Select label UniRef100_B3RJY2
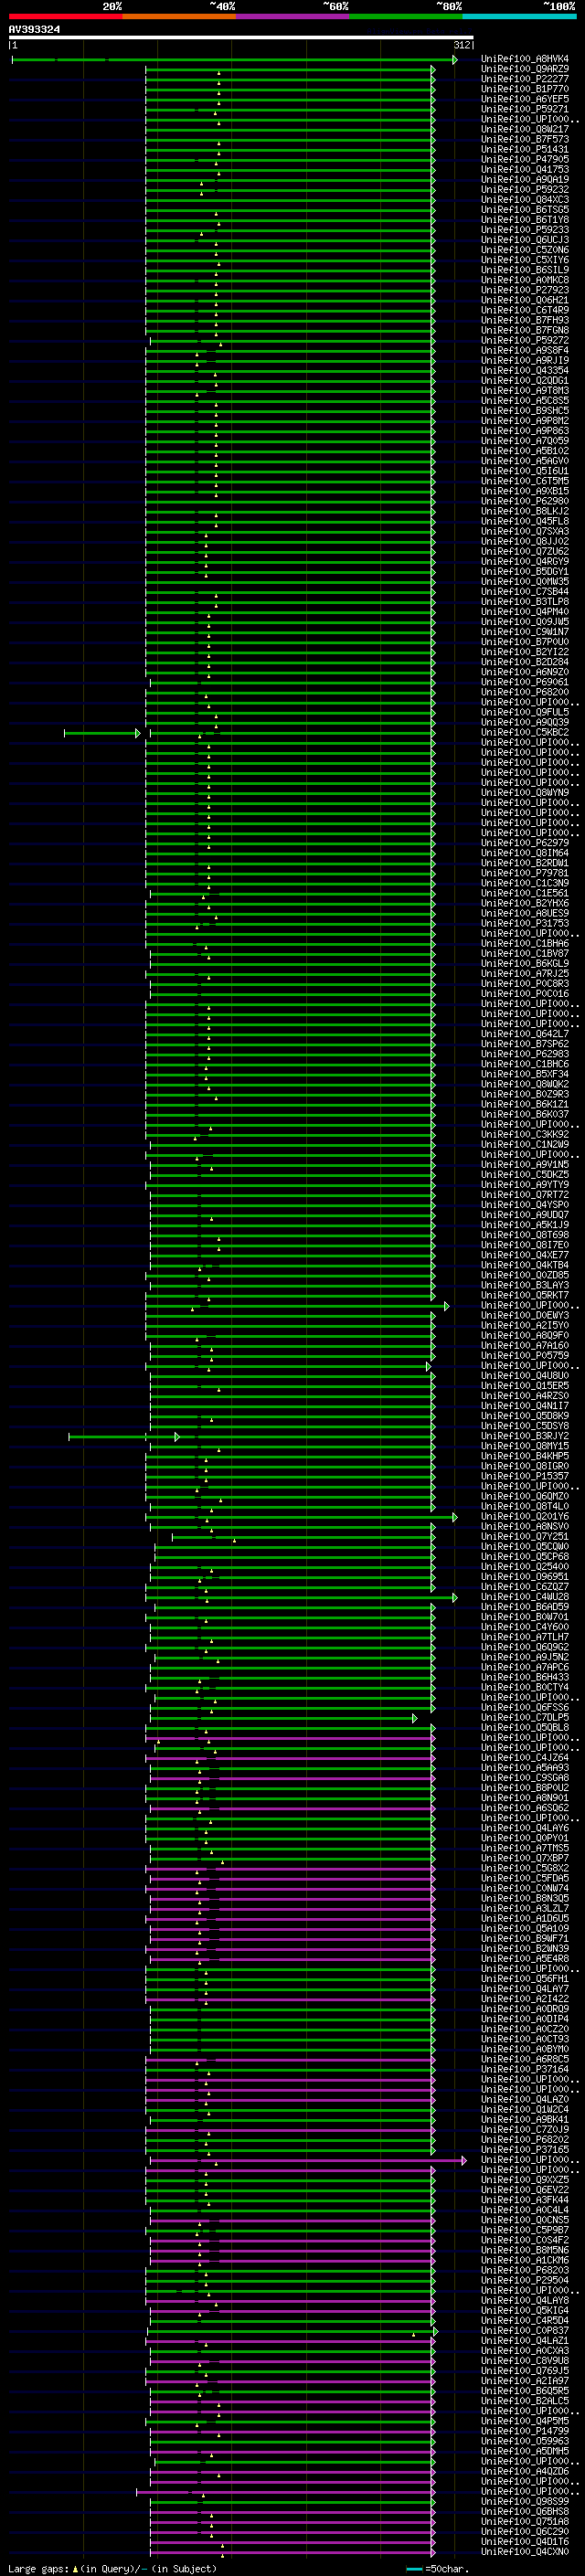This screenshot has height=2576, width=585. [525, 1435]
